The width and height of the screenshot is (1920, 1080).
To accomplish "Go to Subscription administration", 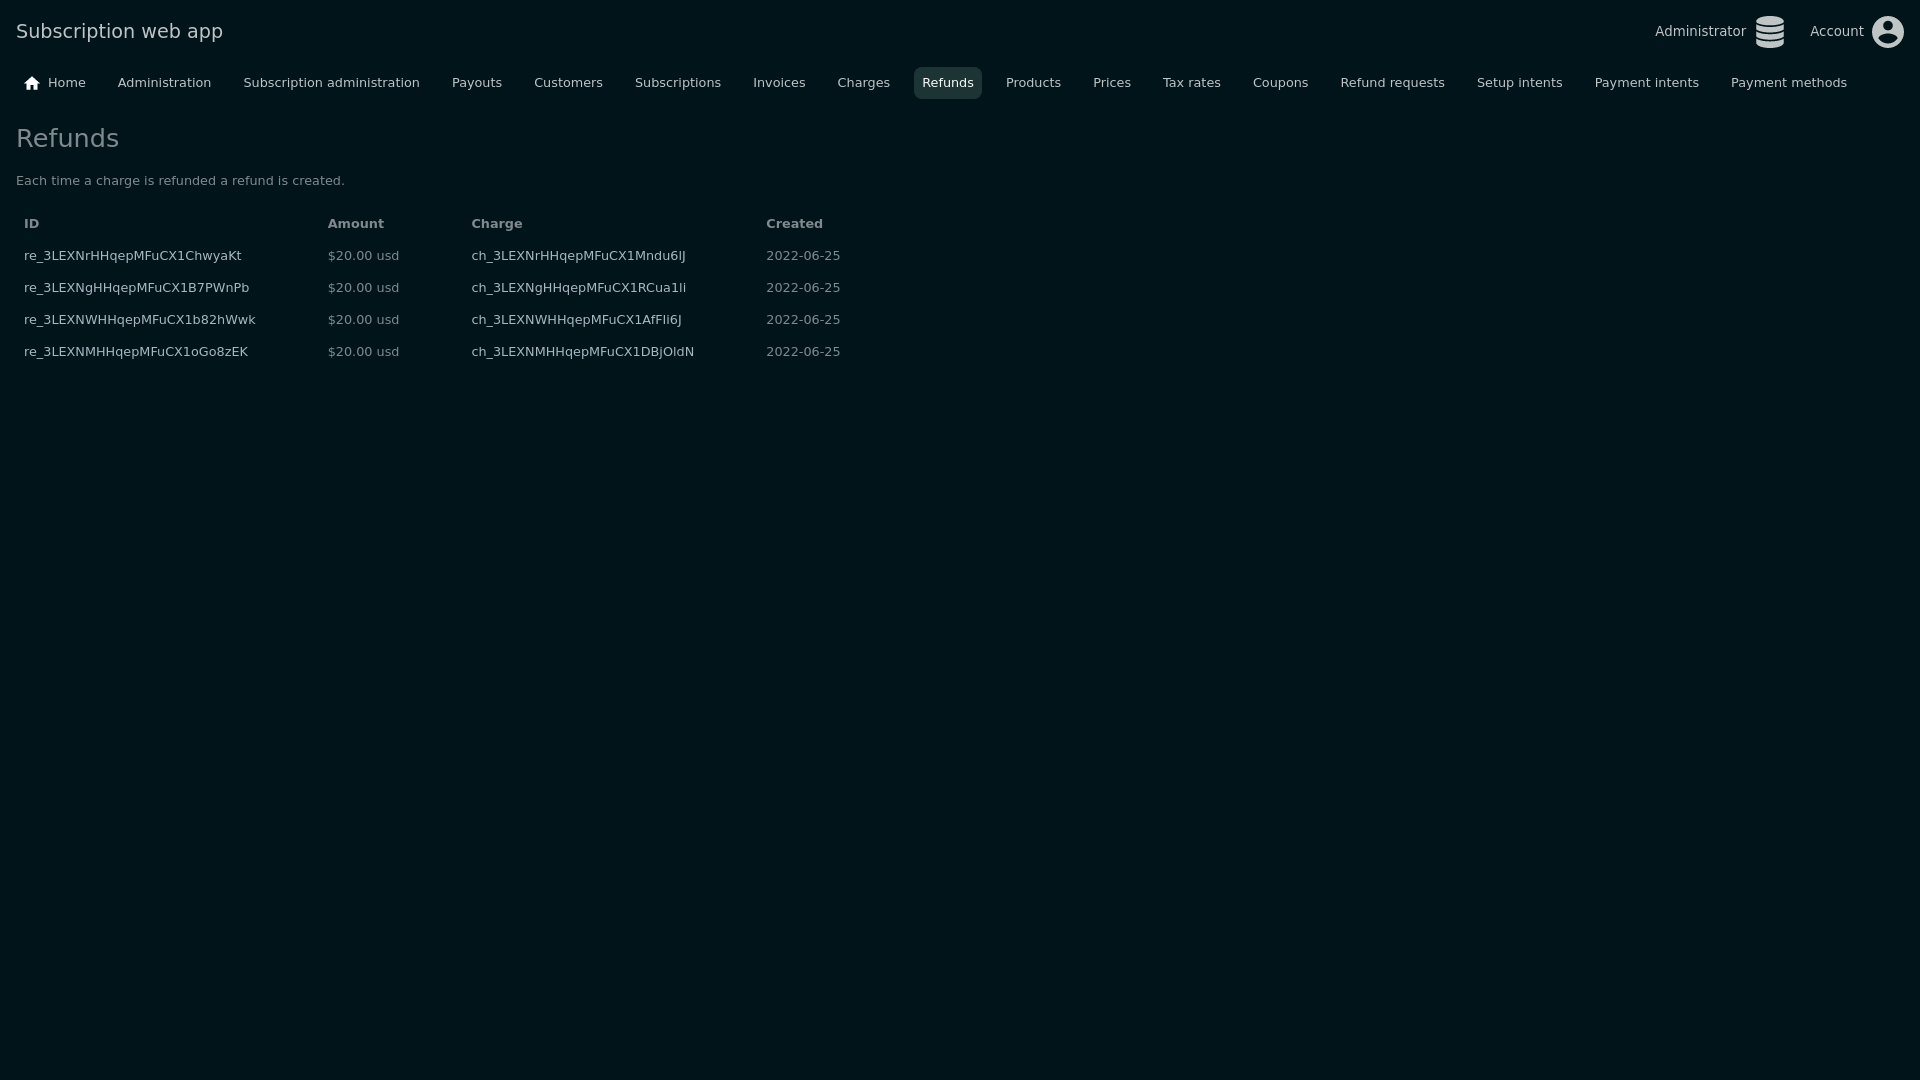I will [x=331, y=83].
